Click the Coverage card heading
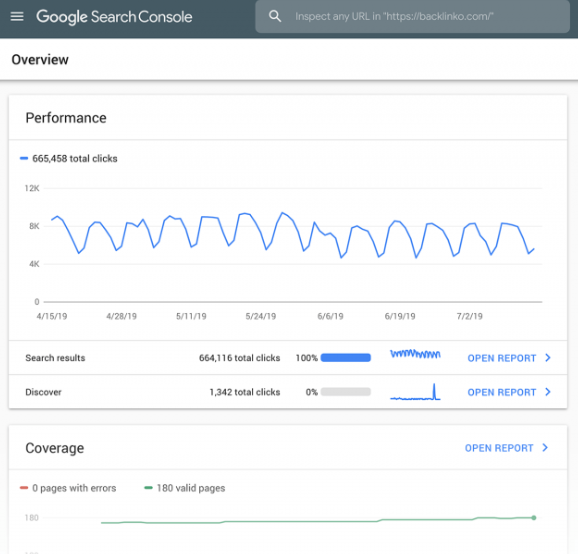 pos(55,448)
